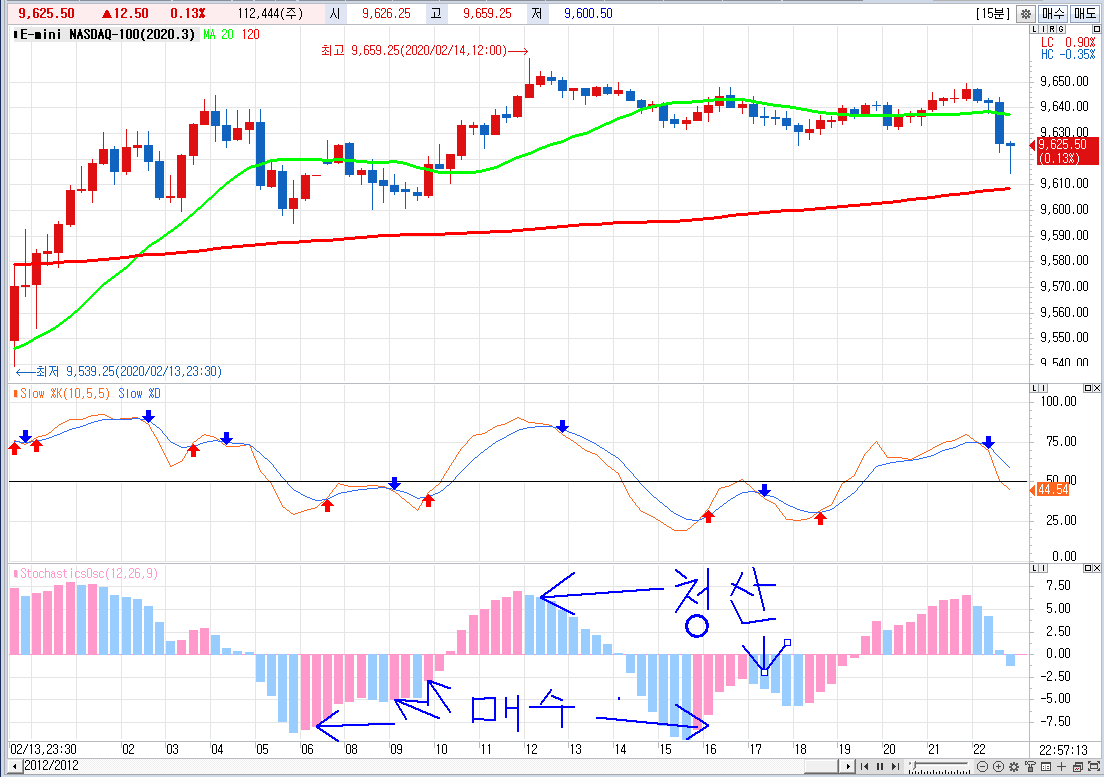Maximize the Slow %K stochastic panel
The image size is (1104, 777).
pos(1087,388)
